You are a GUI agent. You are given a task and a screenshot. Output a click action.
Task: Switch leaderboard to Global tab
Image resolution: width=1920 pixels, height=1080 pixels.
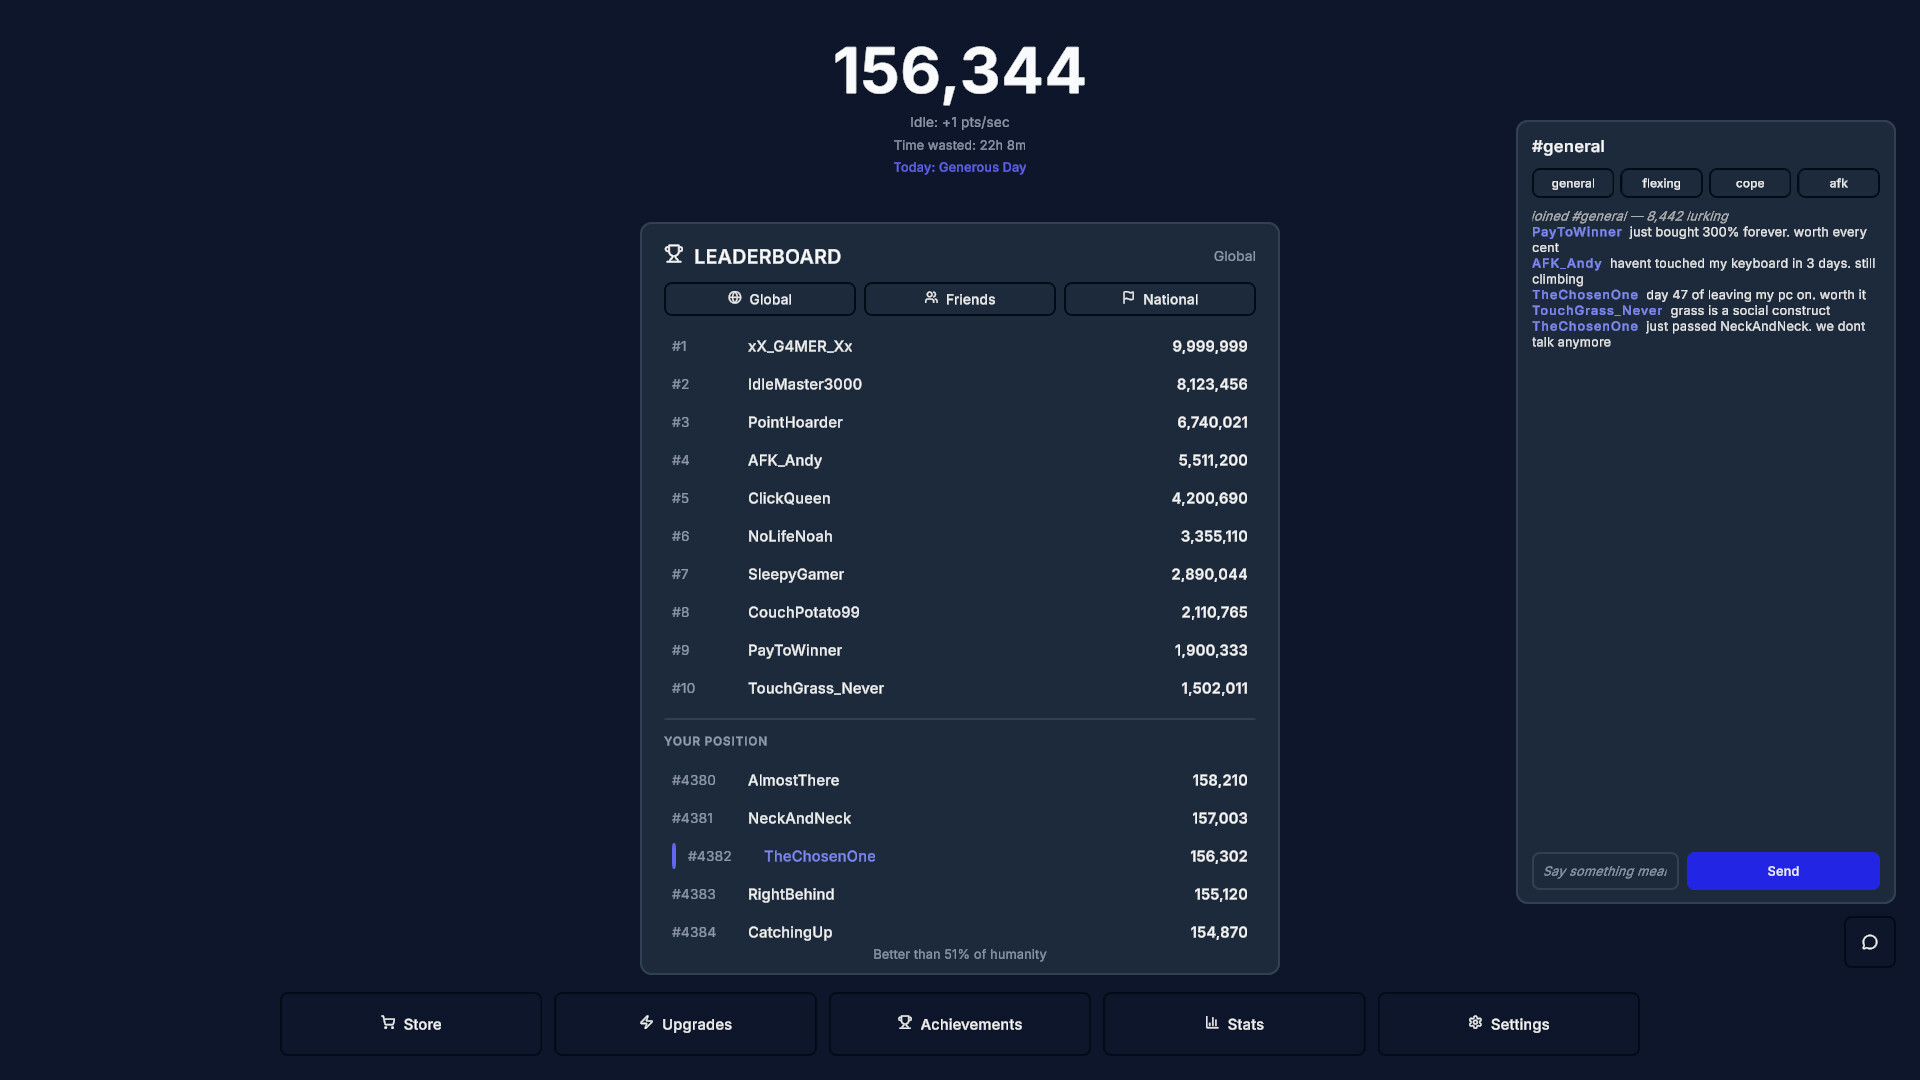pos(760,299)
